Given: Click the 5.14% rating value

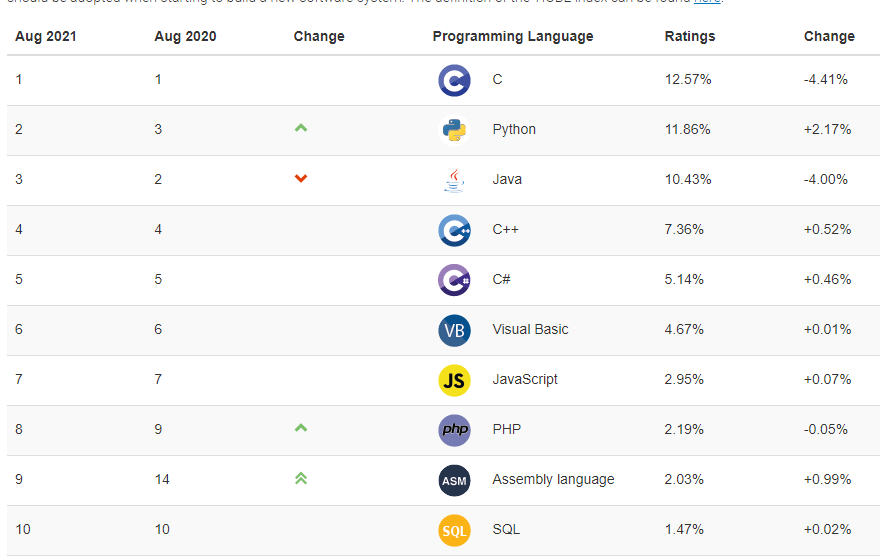Looking at the screenshot, I should click(684, 280).
